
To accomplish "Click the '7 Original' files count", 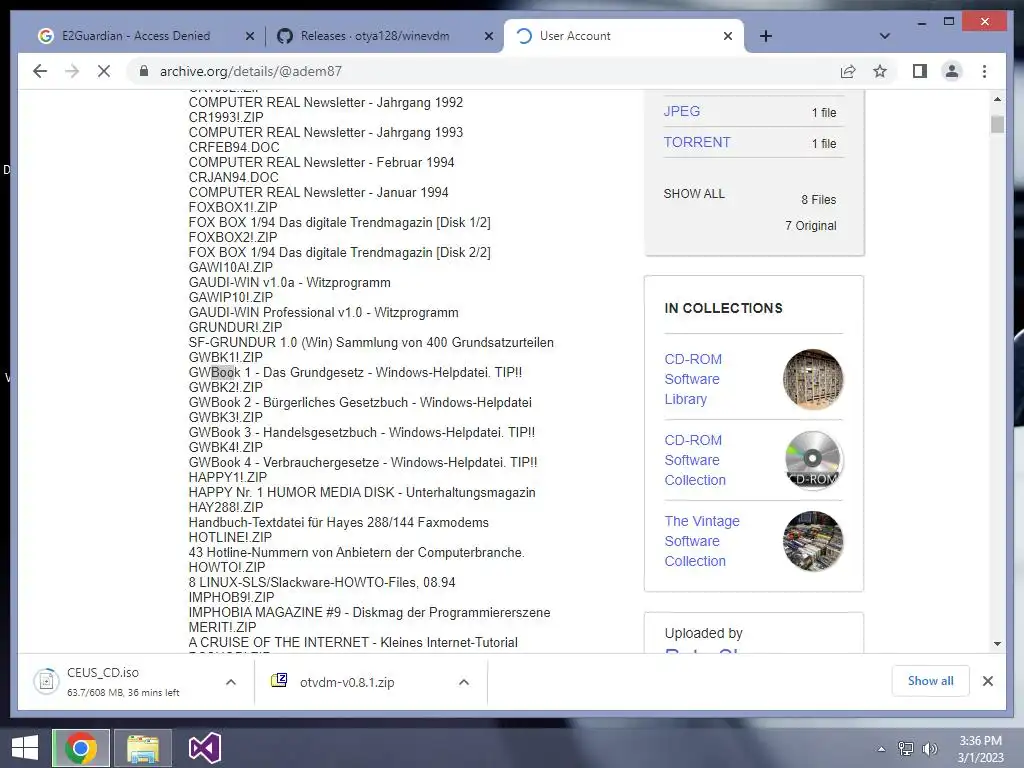I will click(x=810, y=225).
